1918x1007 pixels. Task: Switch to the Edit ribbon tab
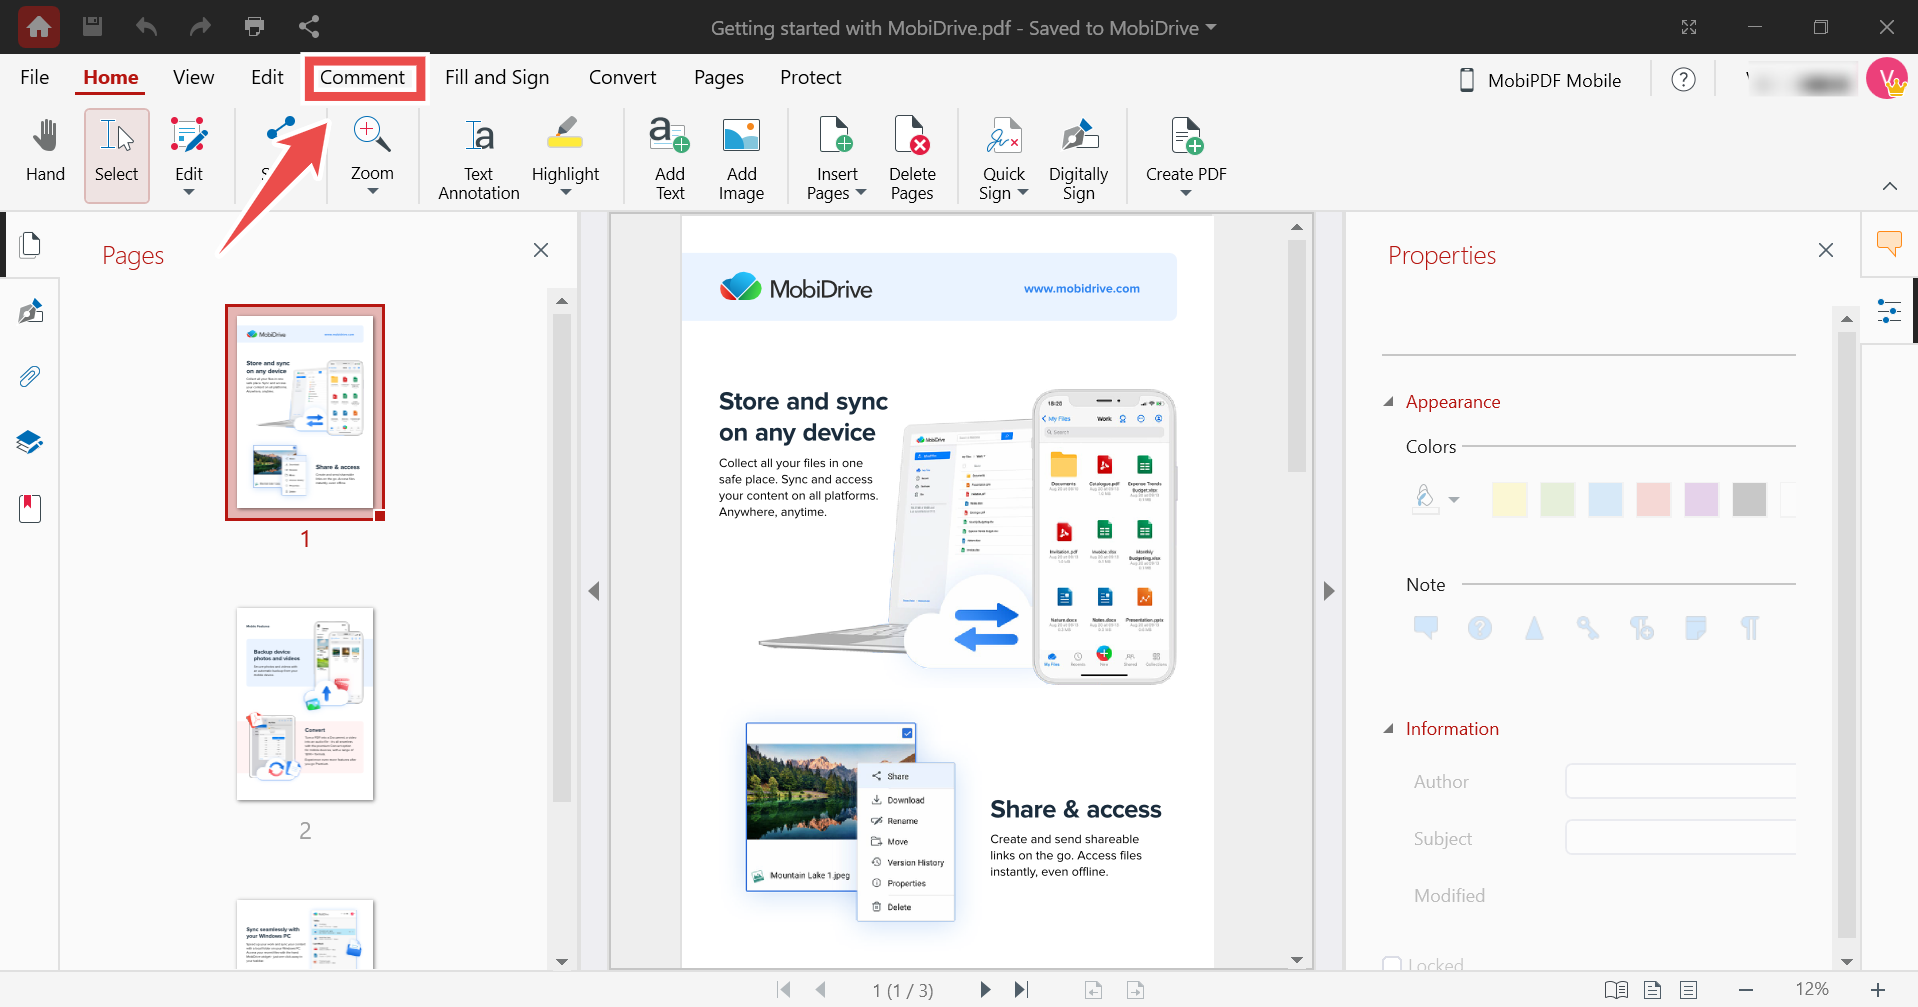(267, 77)
